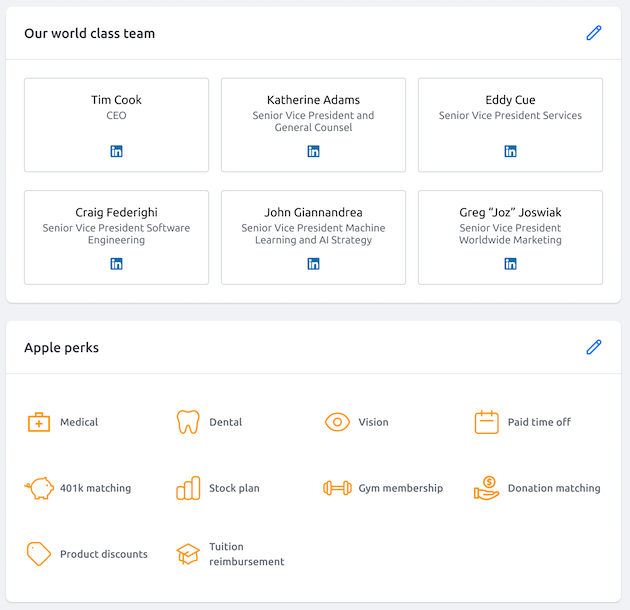Click the "Senior Vice President Software Engineering" title
Screen dimensions: 630x610
[x=116, y=234]
